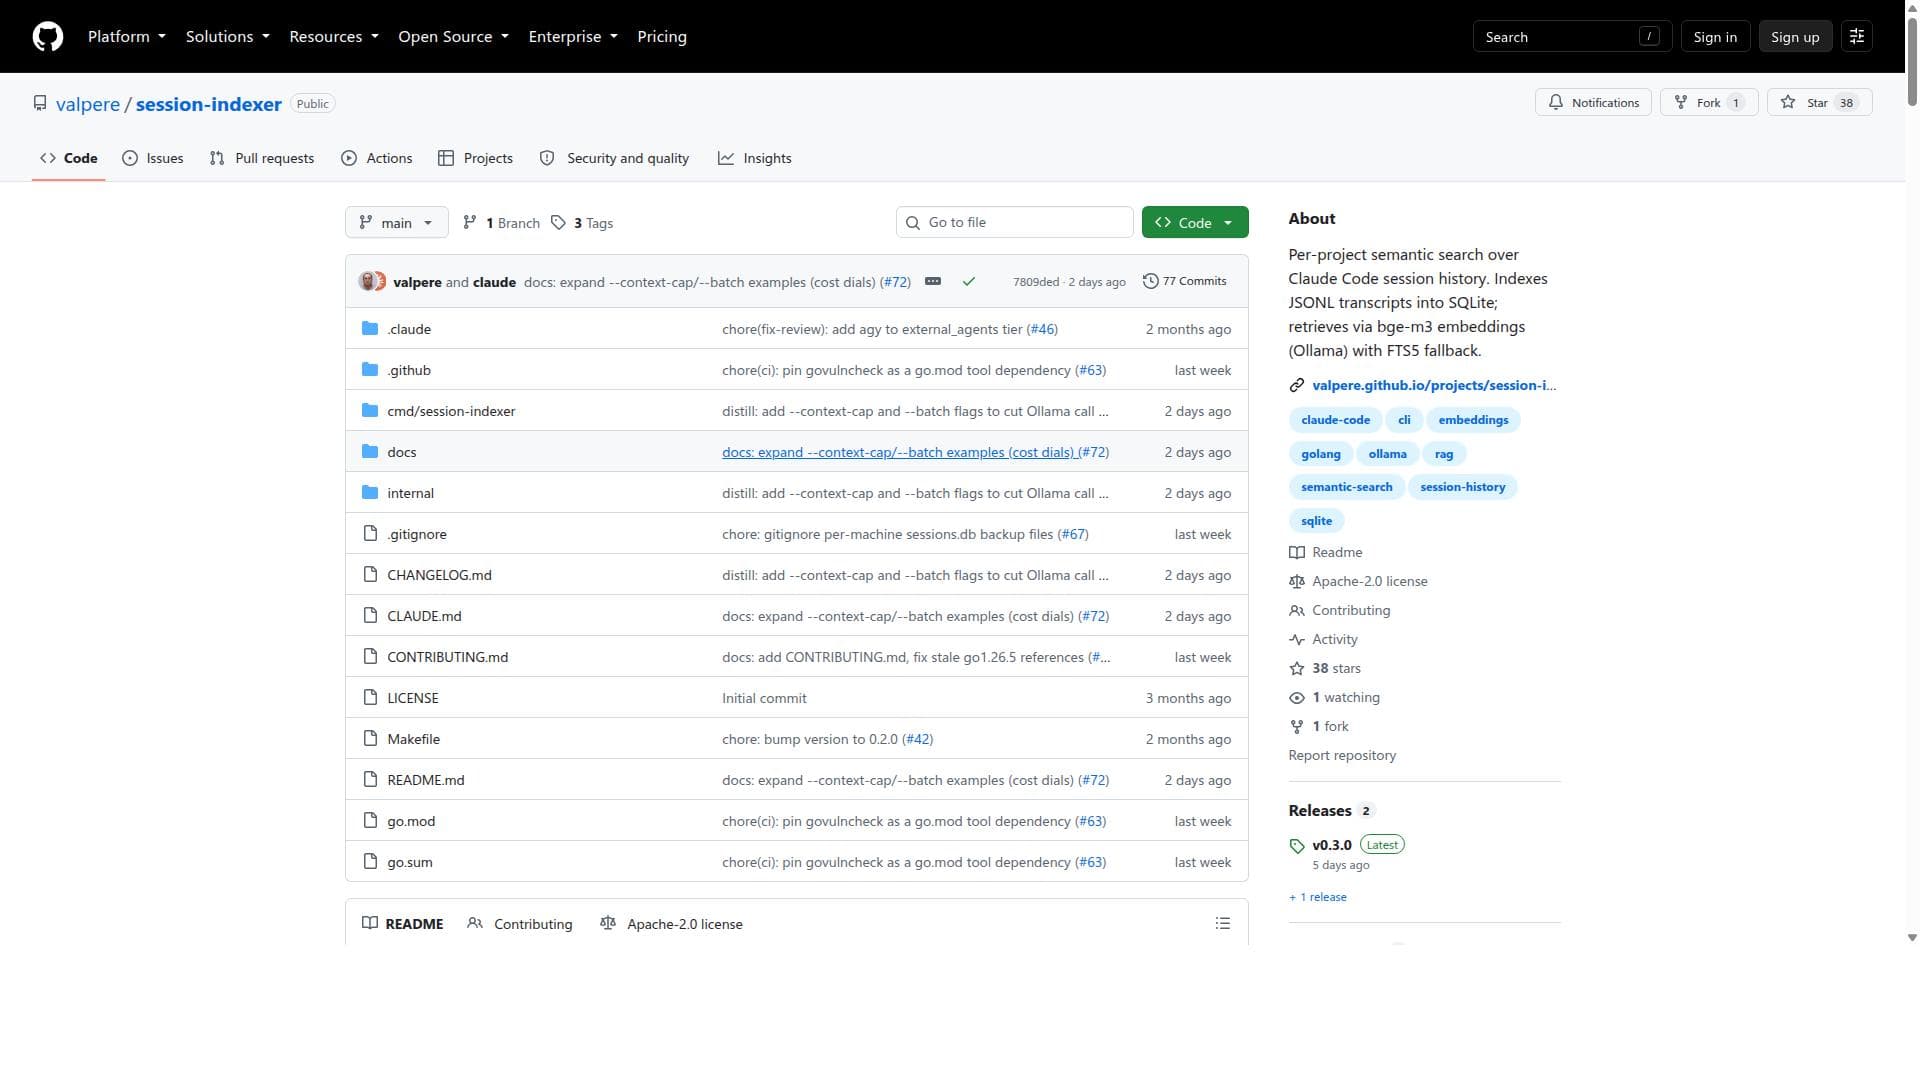Select the Apache-2.0 license tab
The height and width of the screenshot is (1080, 1920).
671,924
